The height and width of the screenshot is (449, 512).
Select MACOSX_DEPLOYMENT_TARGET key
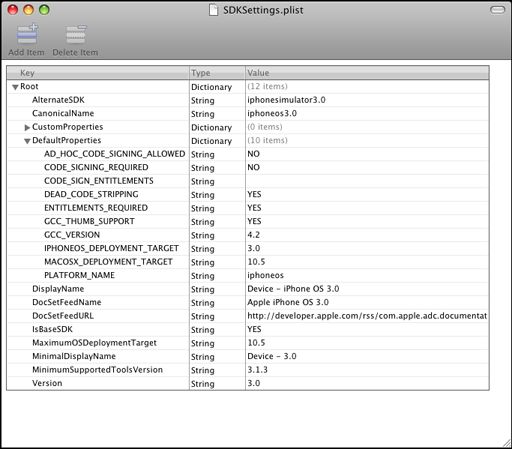tap(108, 262)
